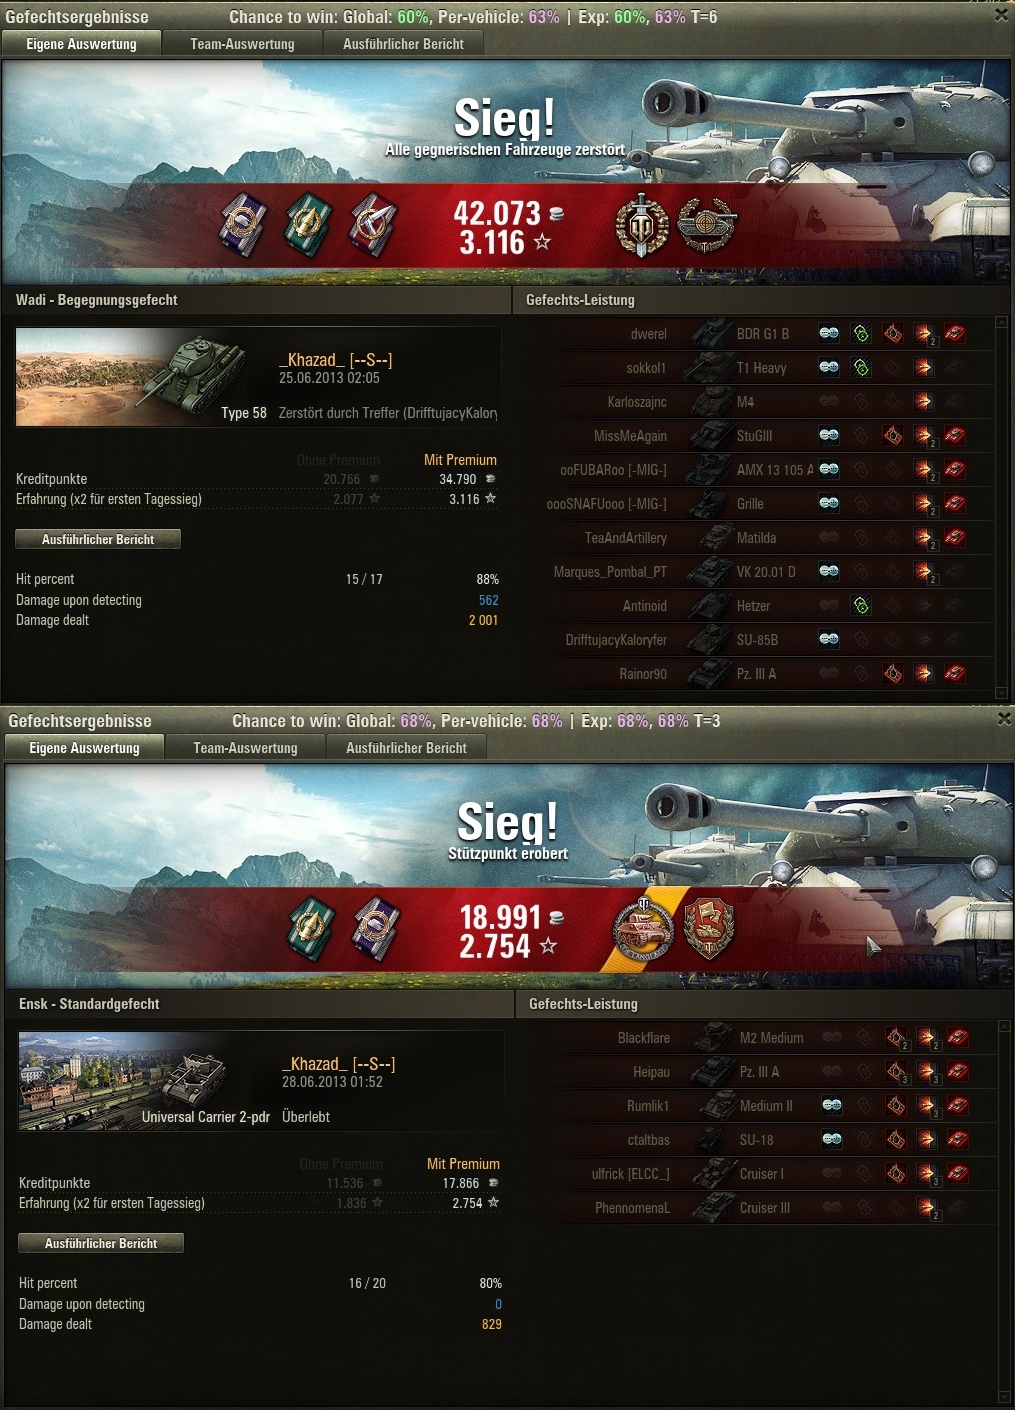
Task: Select the Rumlik1 Medium II row
Action: click(x=759, y=1106)
